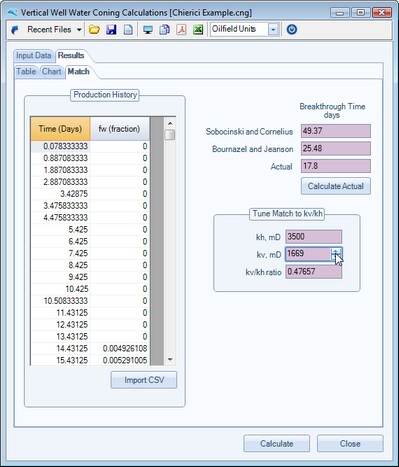Open the Chart sub-tab
This screenshot has width=399, height=467.
(52, 72)
